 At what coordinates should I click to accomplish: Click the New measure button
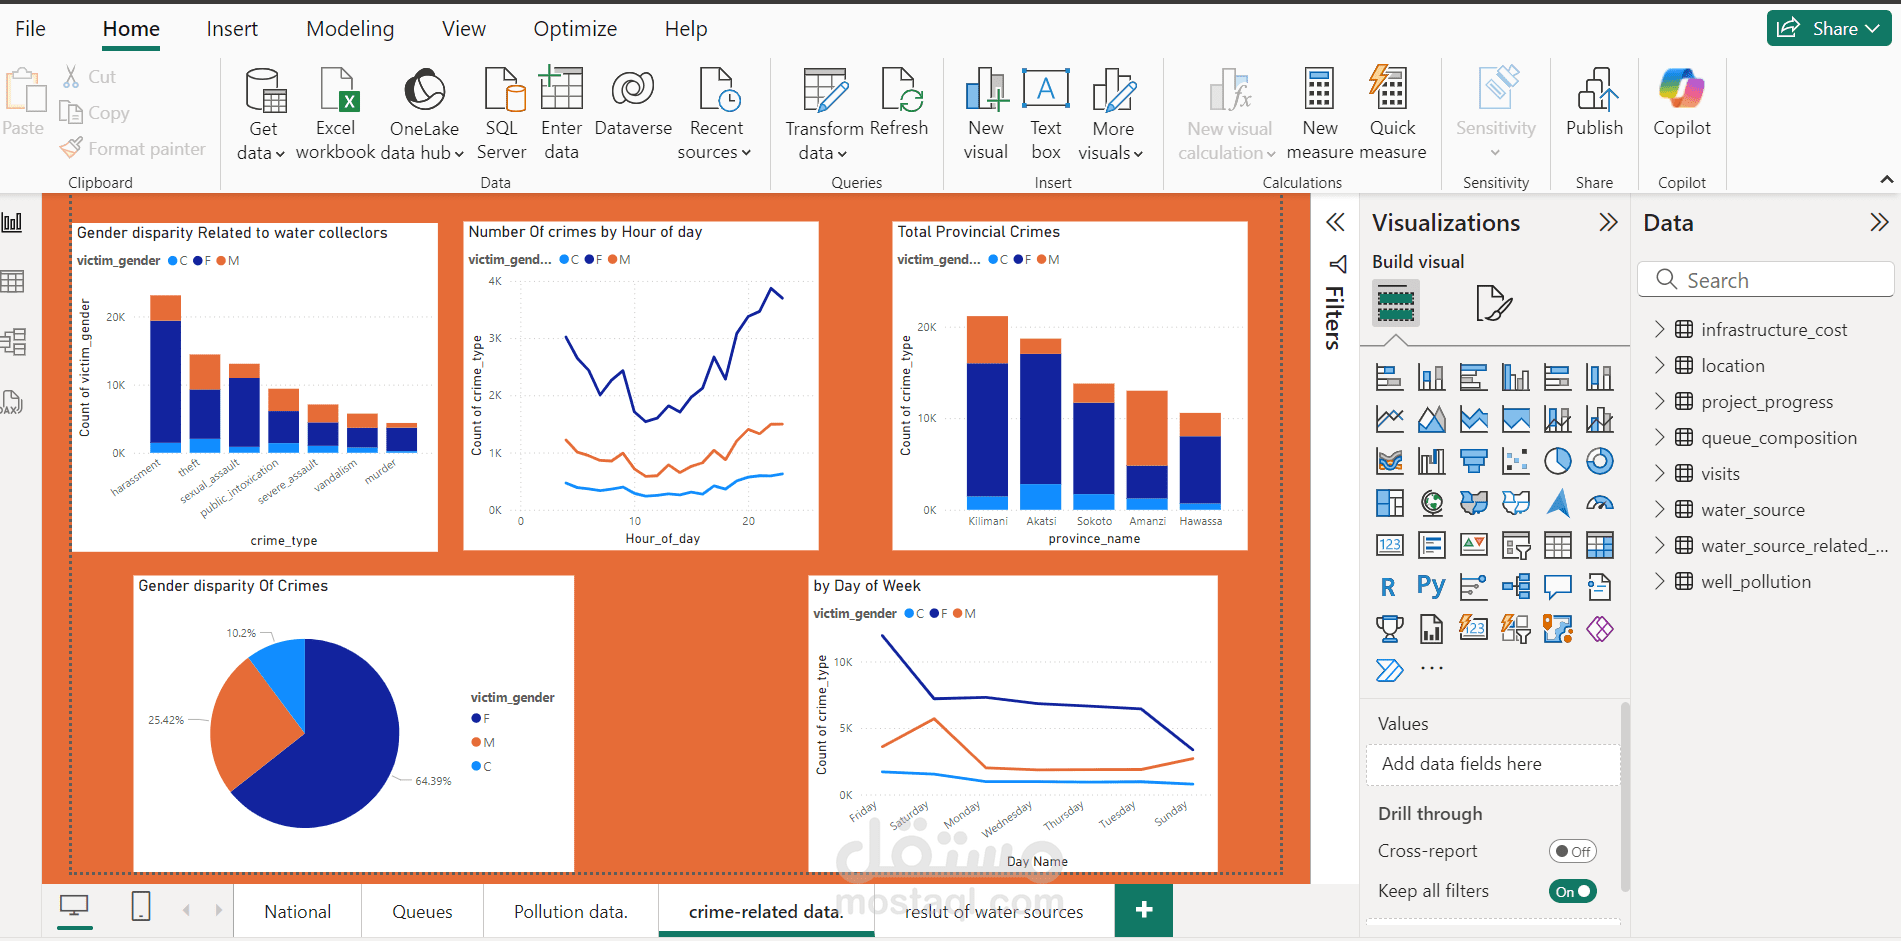click(x=1320, y=114)
